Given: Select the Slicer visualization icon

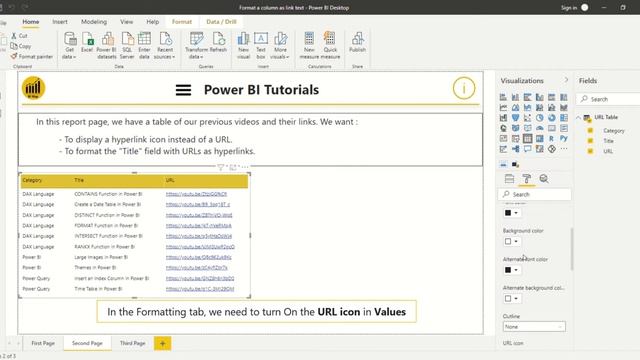Looking at the screenshot, I should (516, 138).
